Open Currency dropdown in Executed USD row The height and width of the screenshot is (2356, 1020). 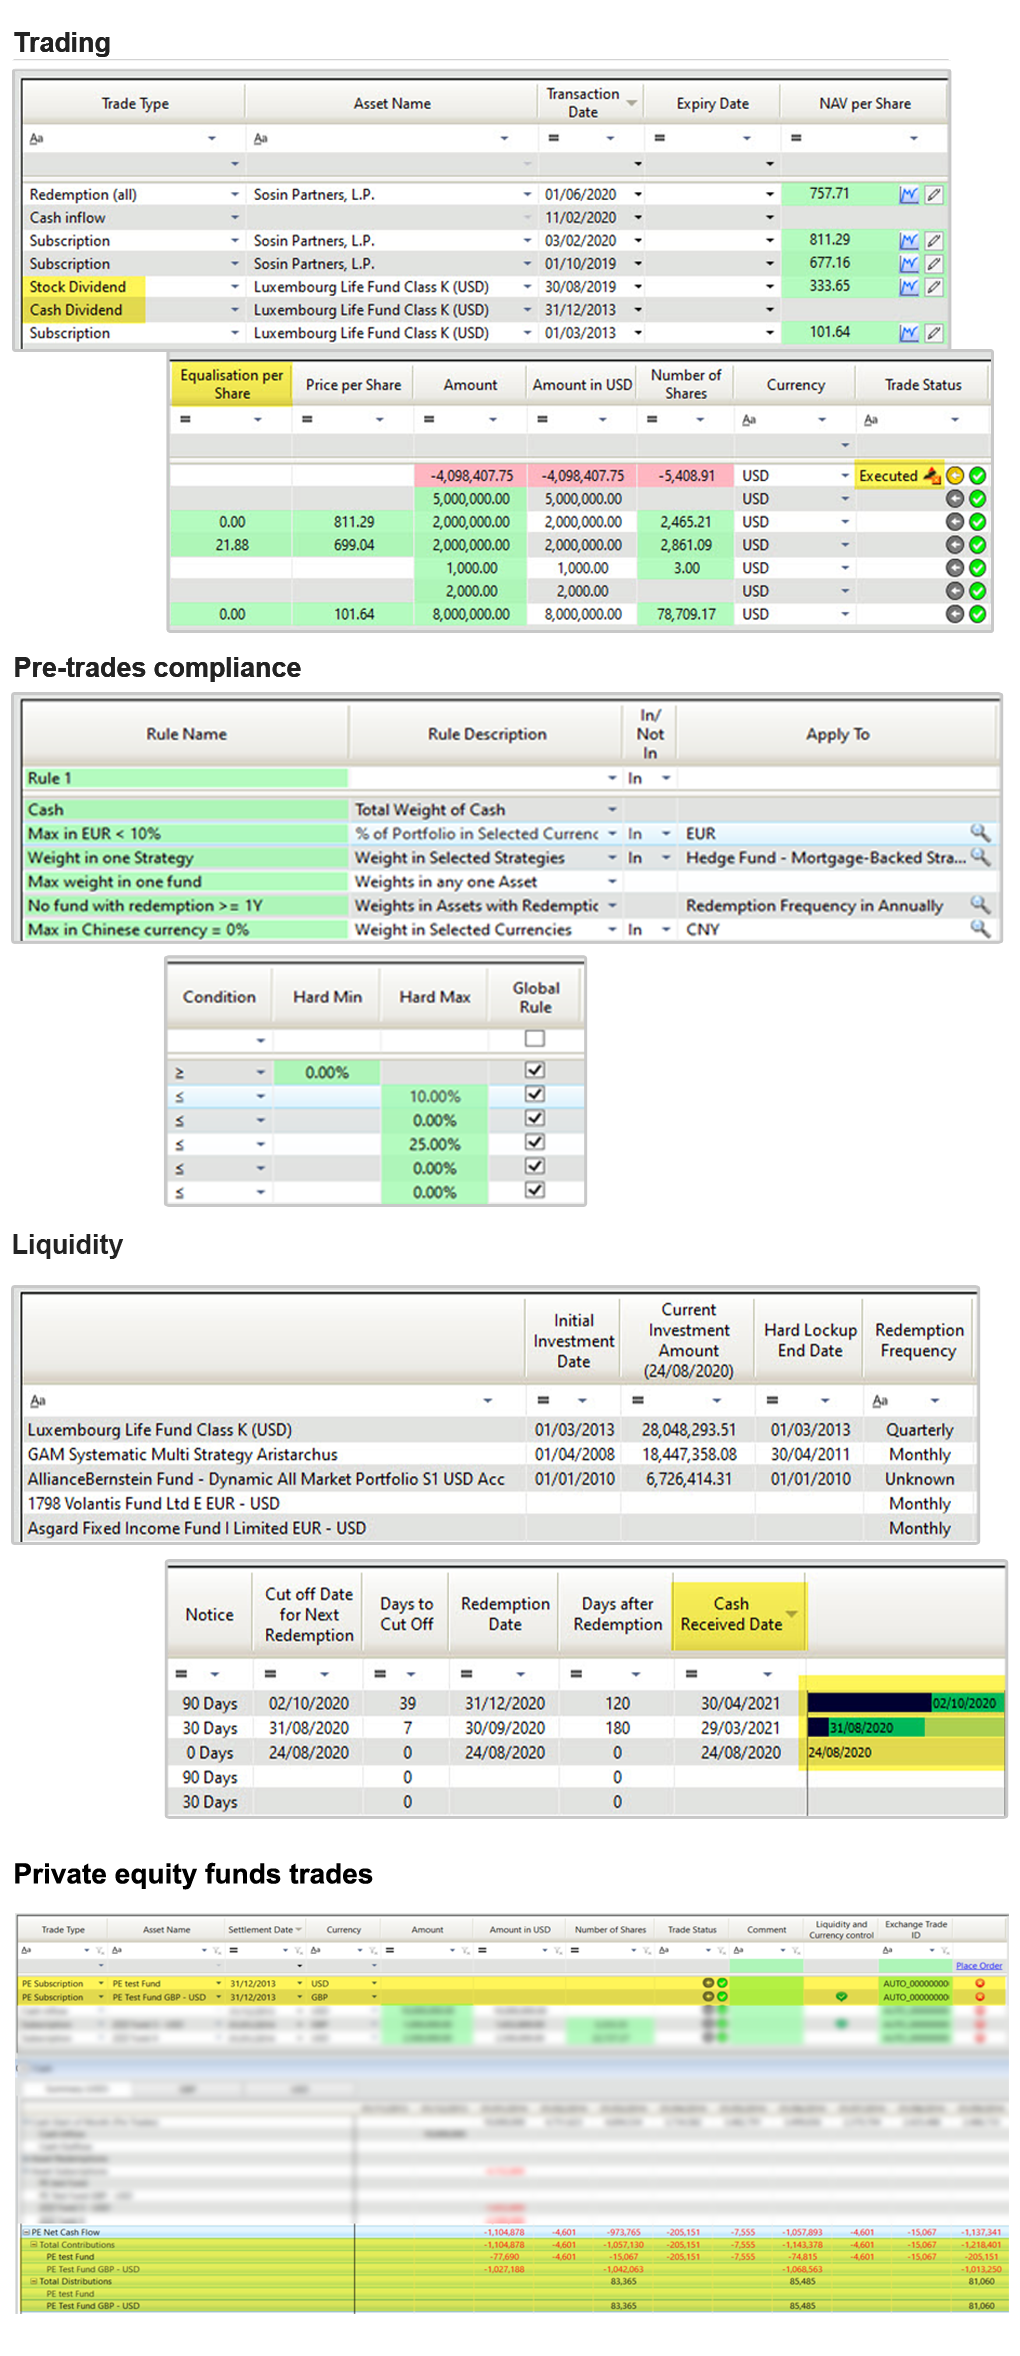click(x=845, y=476)
